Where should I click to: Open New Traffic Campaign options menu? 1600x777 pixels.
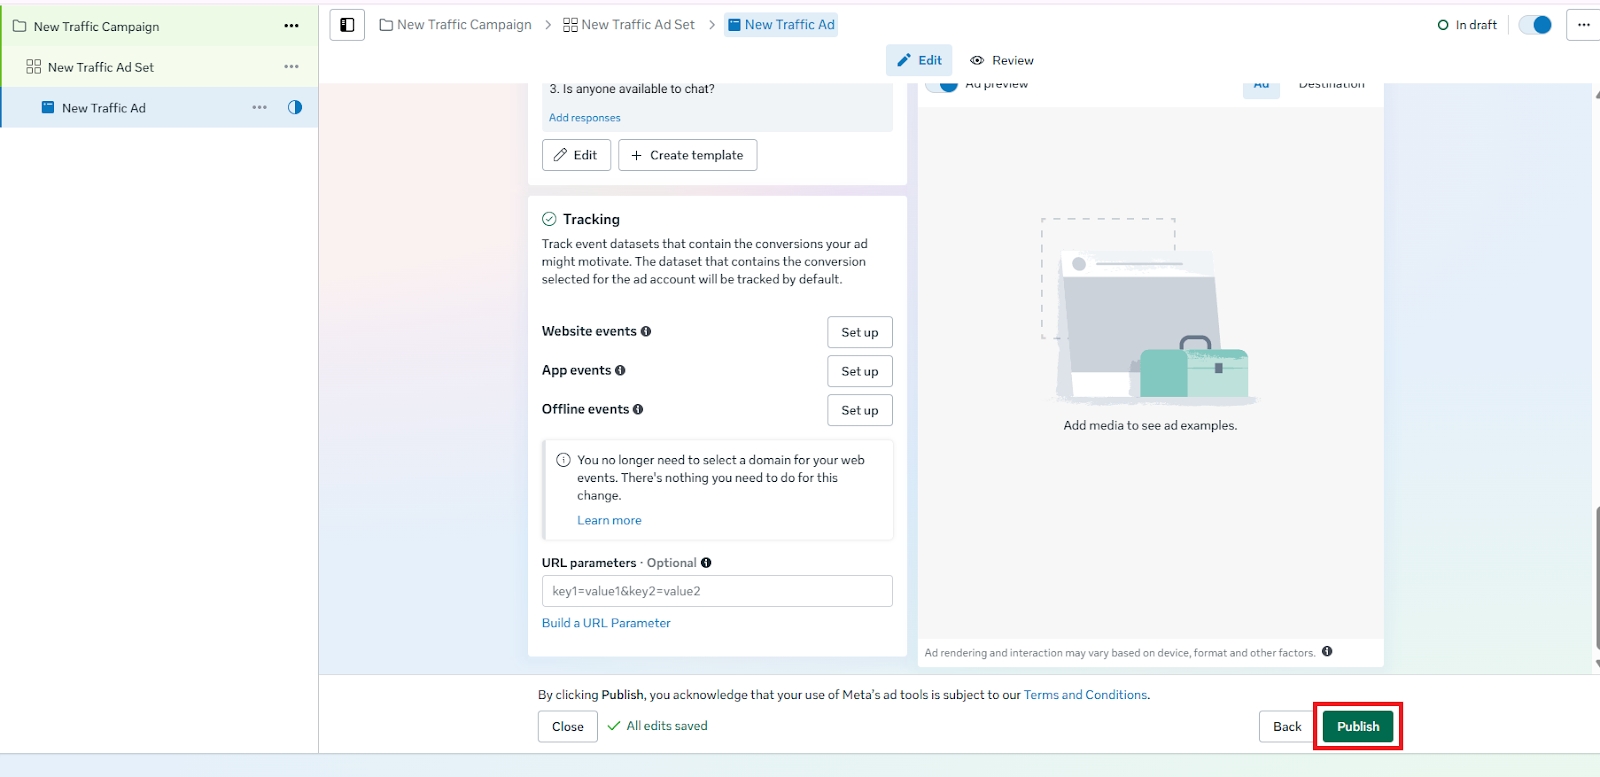(291, 26)
